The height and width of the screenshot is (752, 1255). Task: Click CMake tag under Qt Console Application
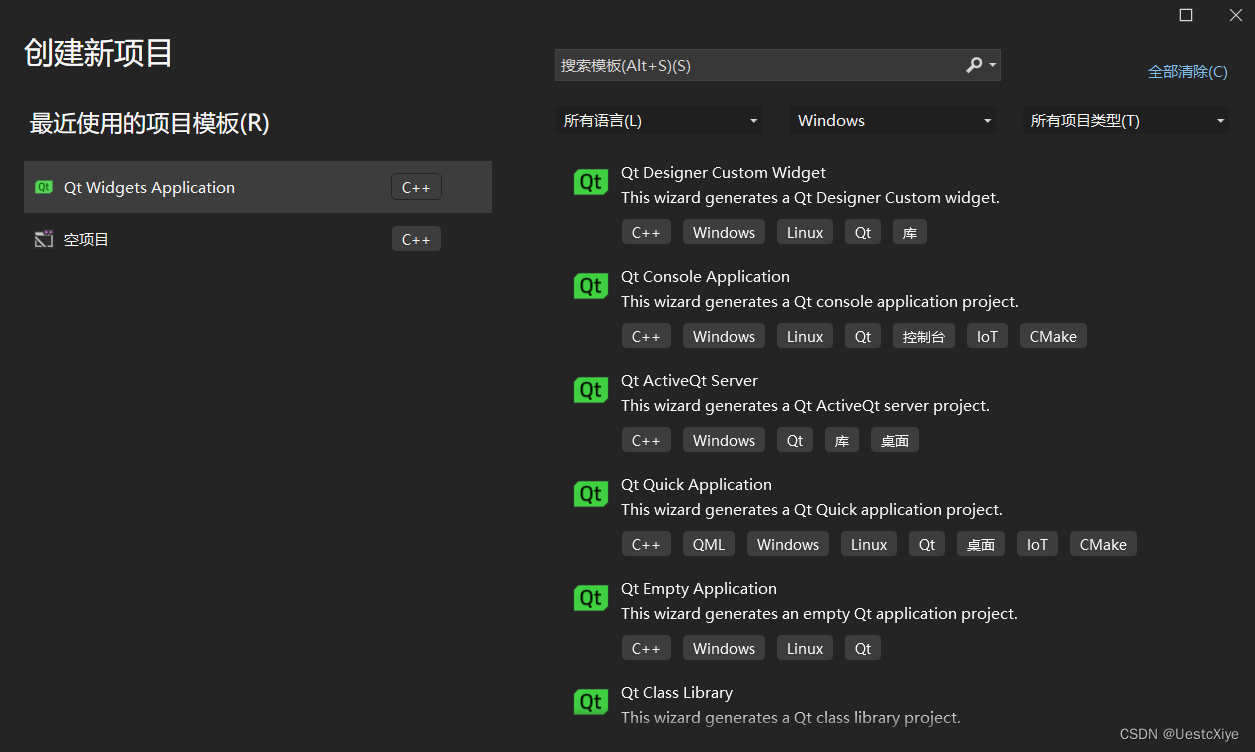(1053, 337)
